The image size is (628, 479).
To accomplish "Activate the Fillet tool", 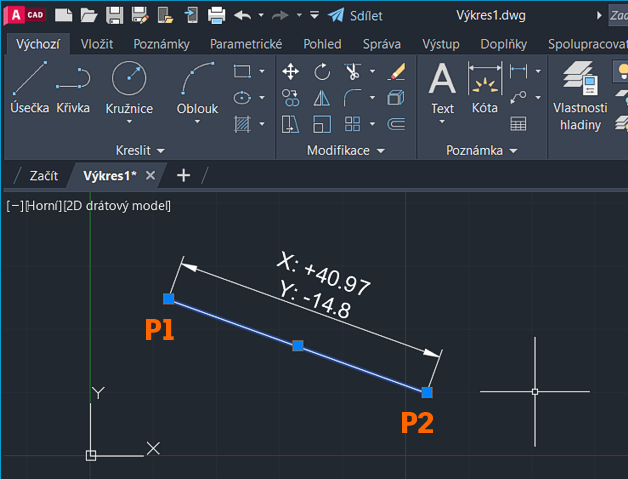I will (x=352, y=98).
